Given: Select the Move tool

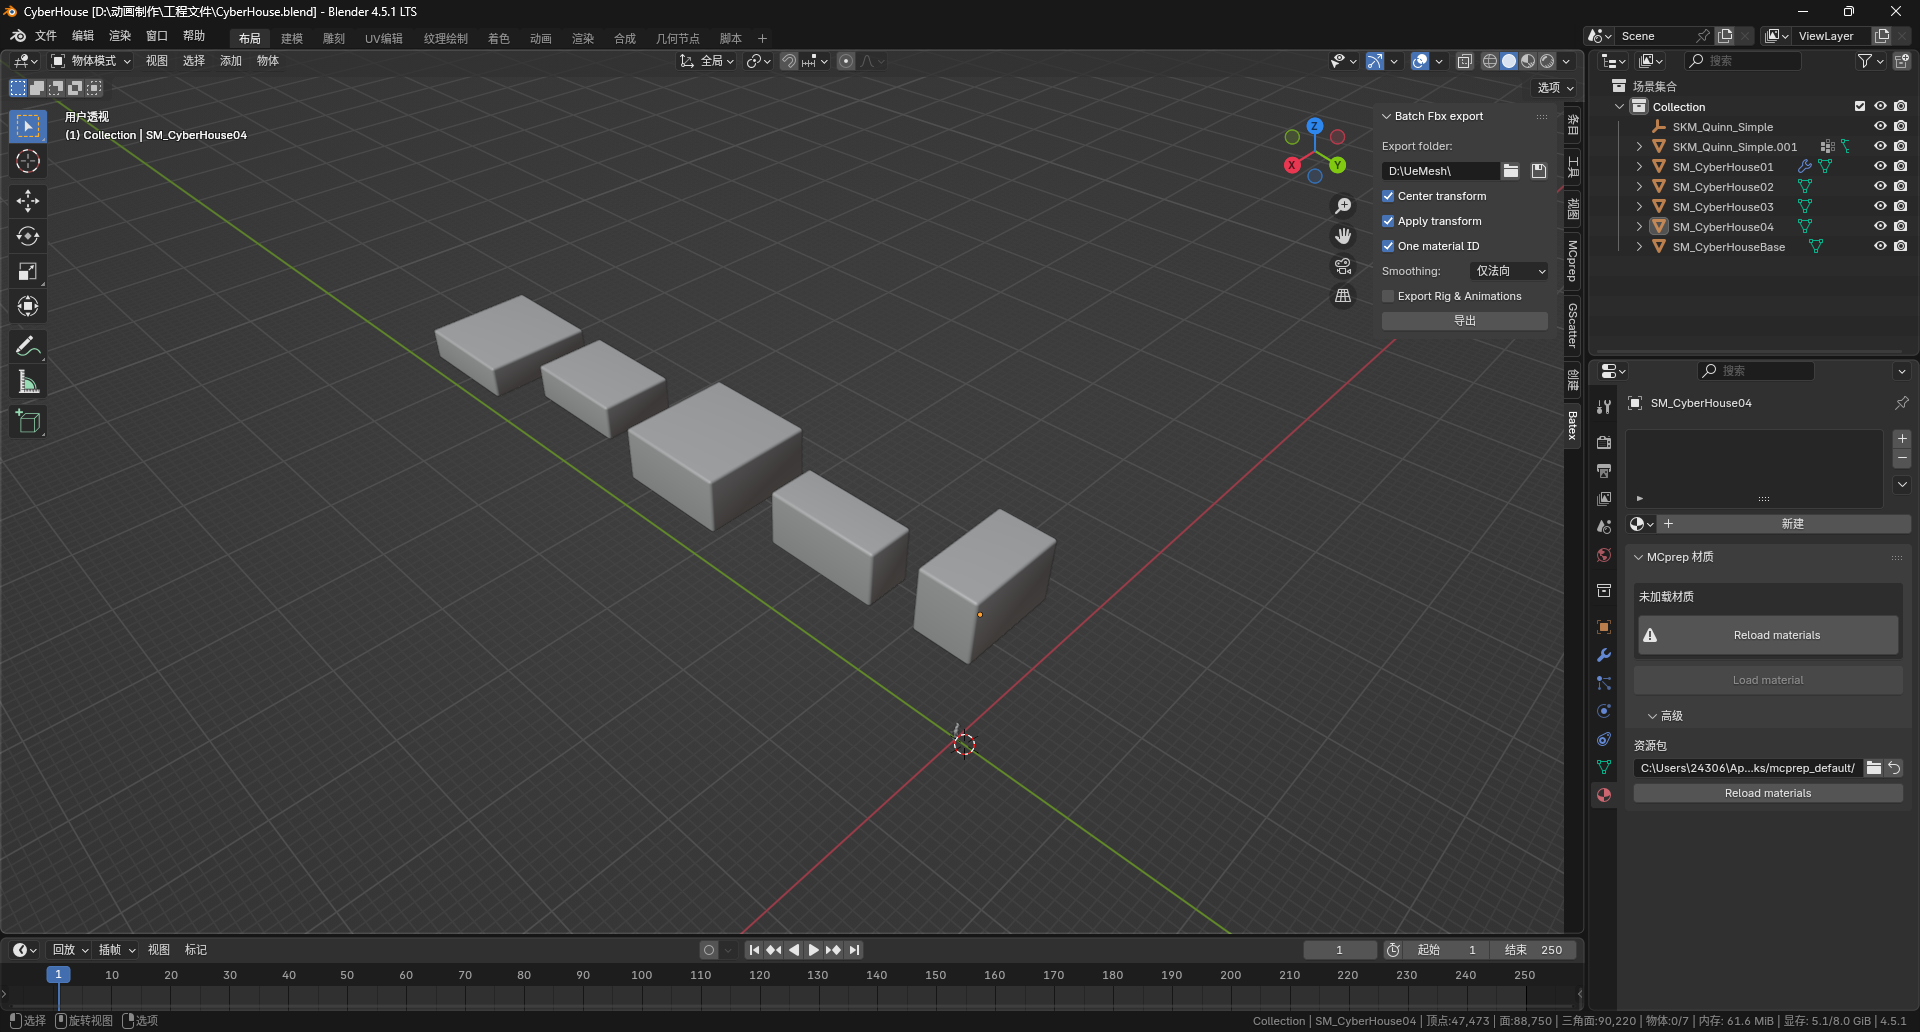Looking at the screenshot, I should pyautogui.click(x=28, y=201).
